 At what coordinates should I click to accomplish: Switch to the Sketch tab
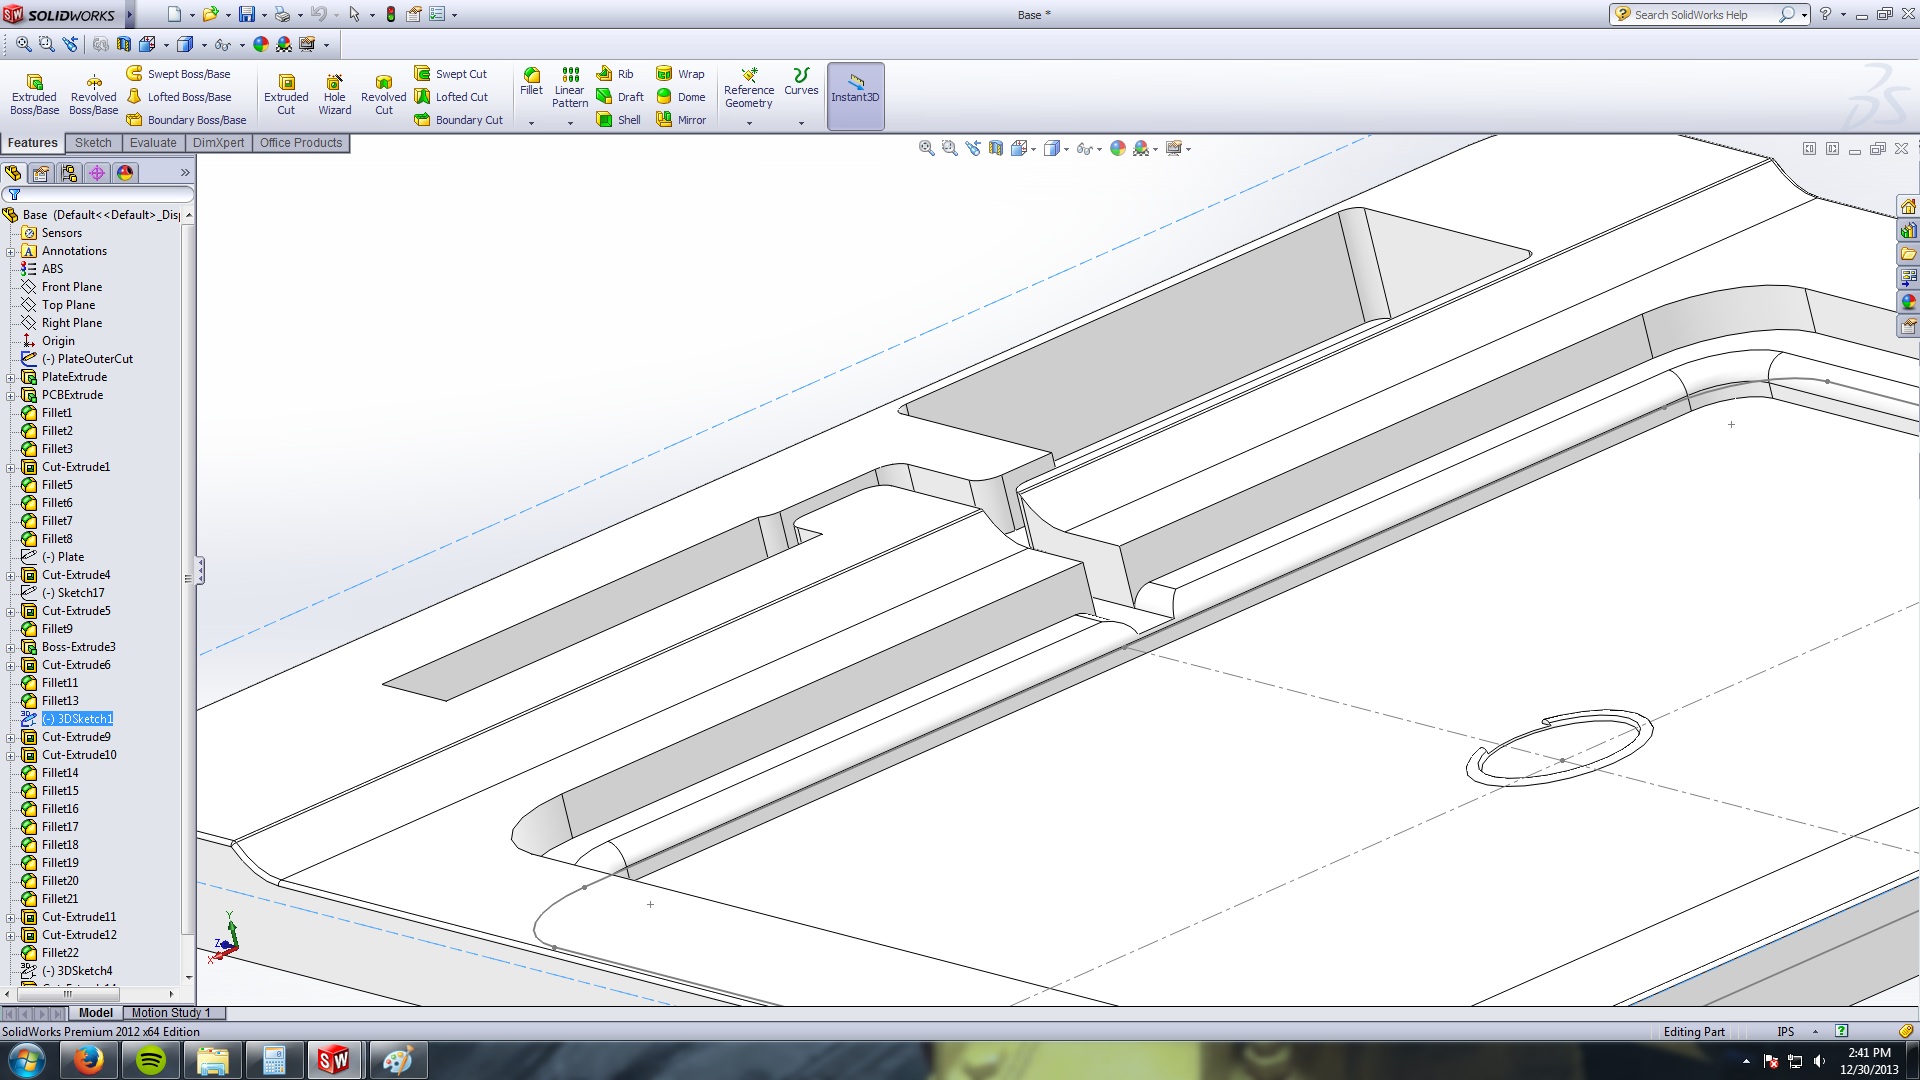coord(93,143)
